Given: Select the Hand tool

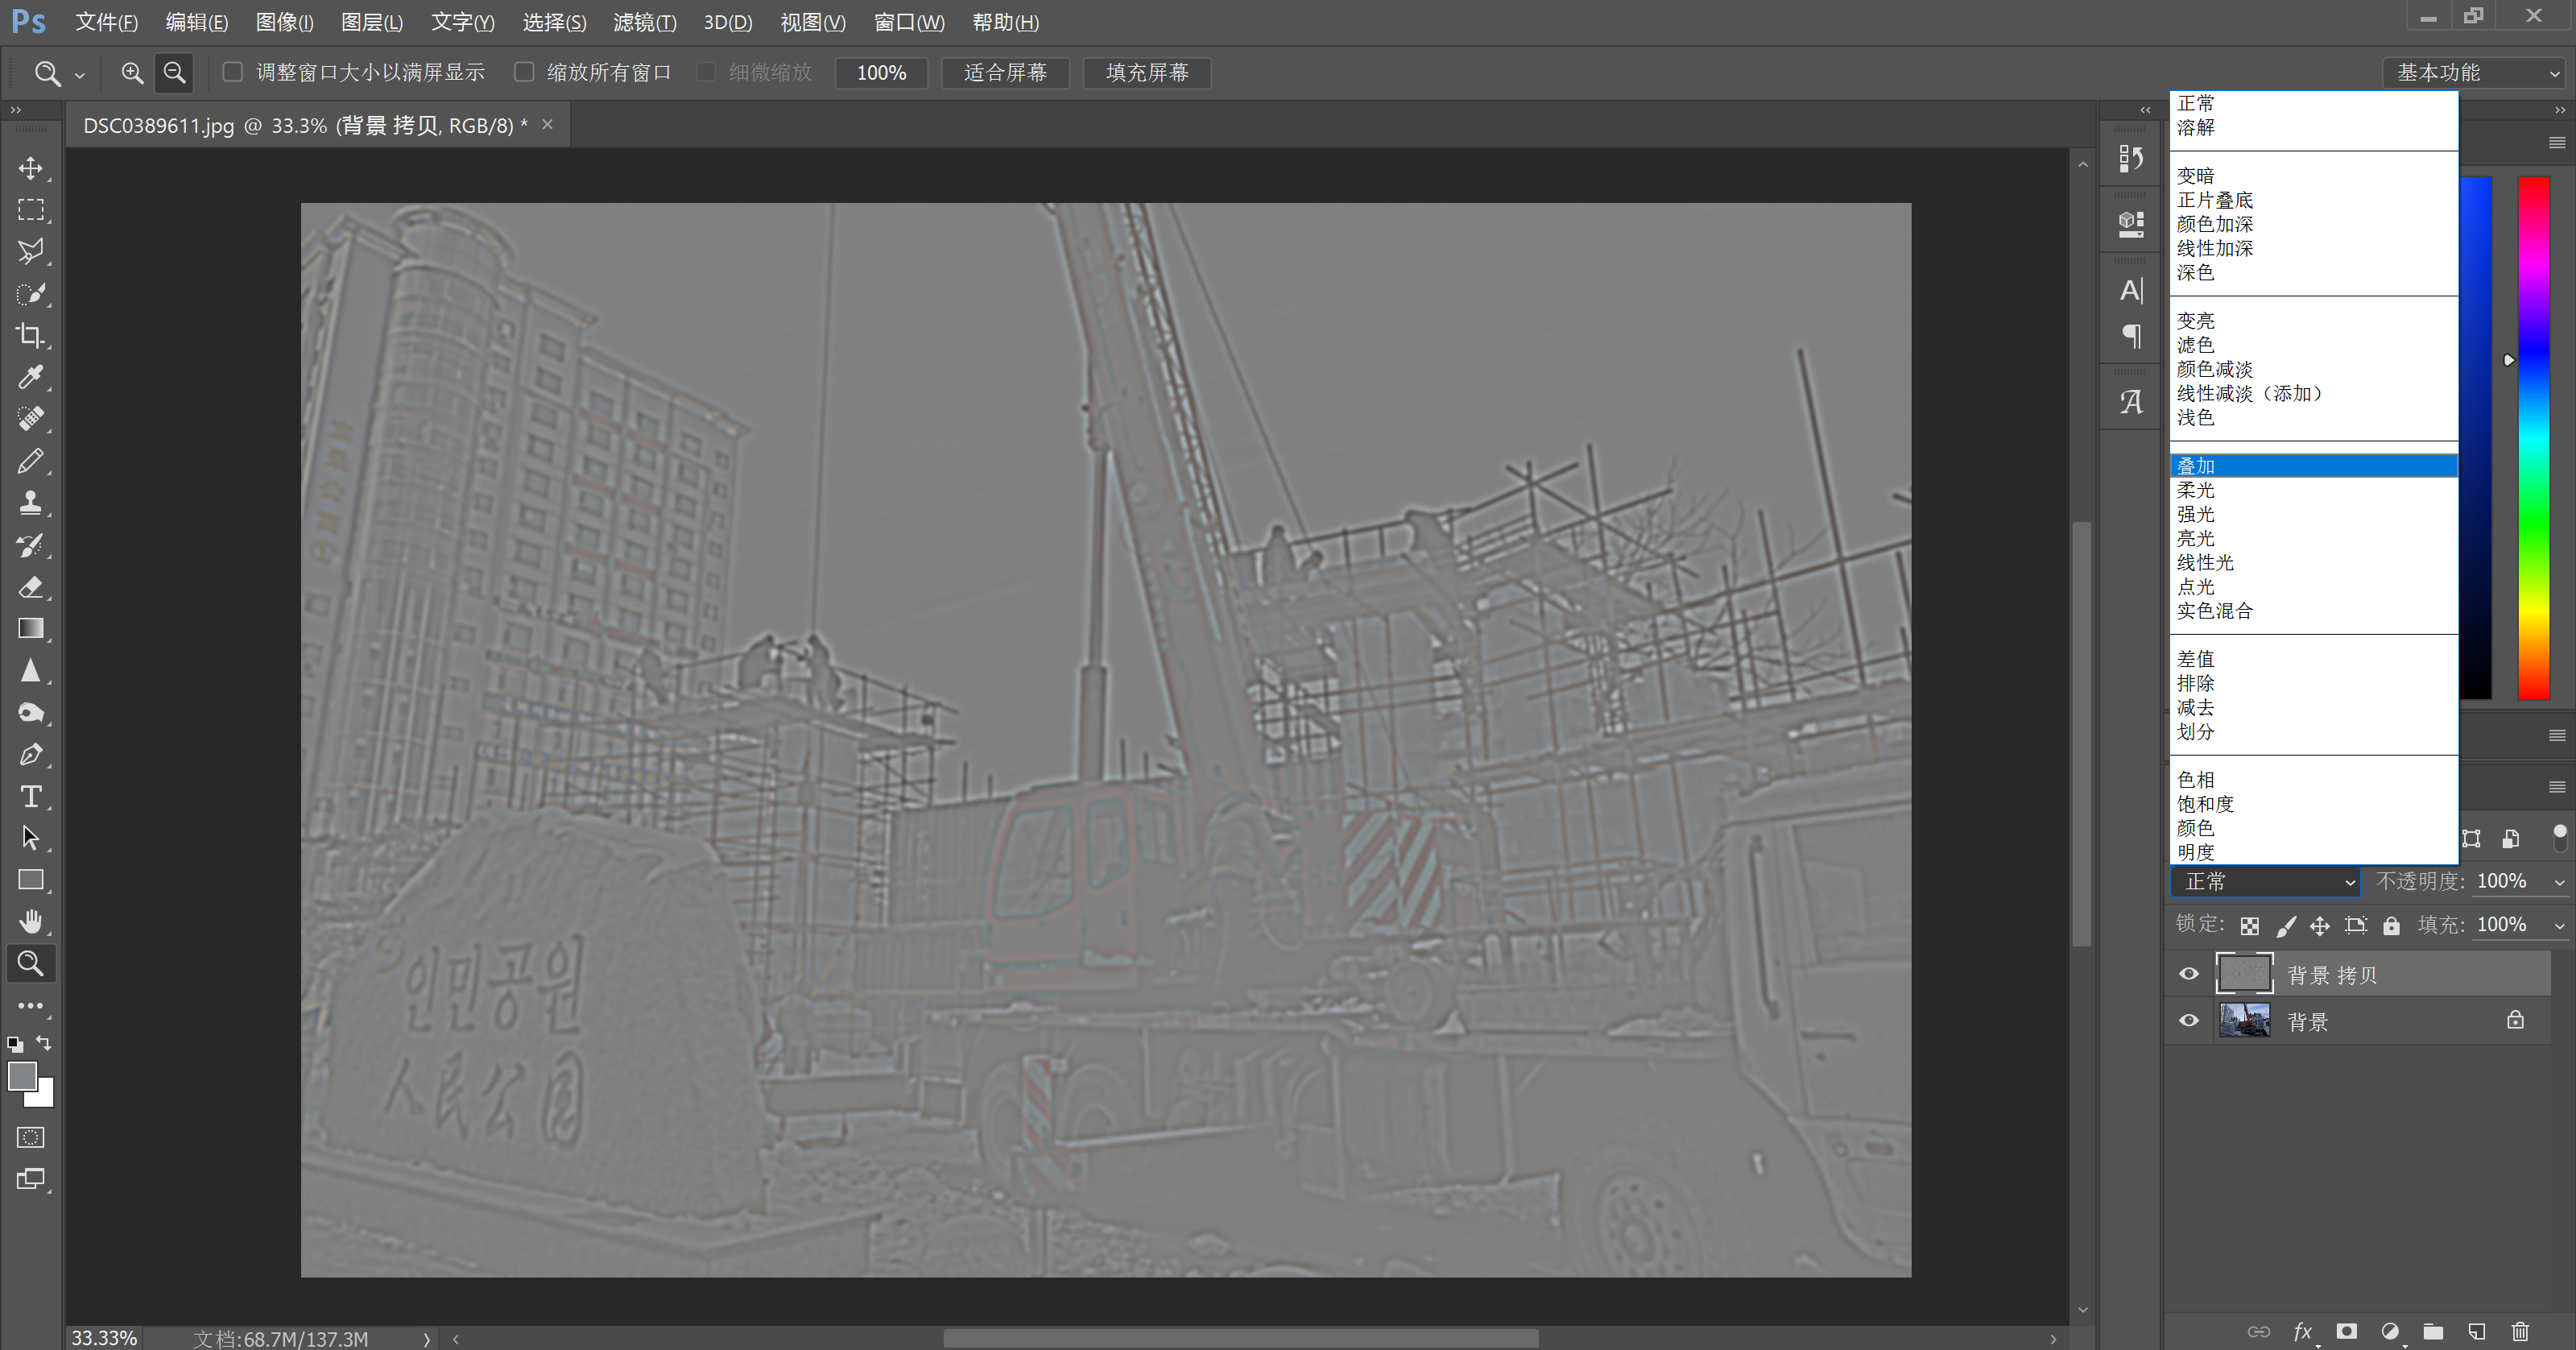Looking at the screenshot, I should (31, 921).
